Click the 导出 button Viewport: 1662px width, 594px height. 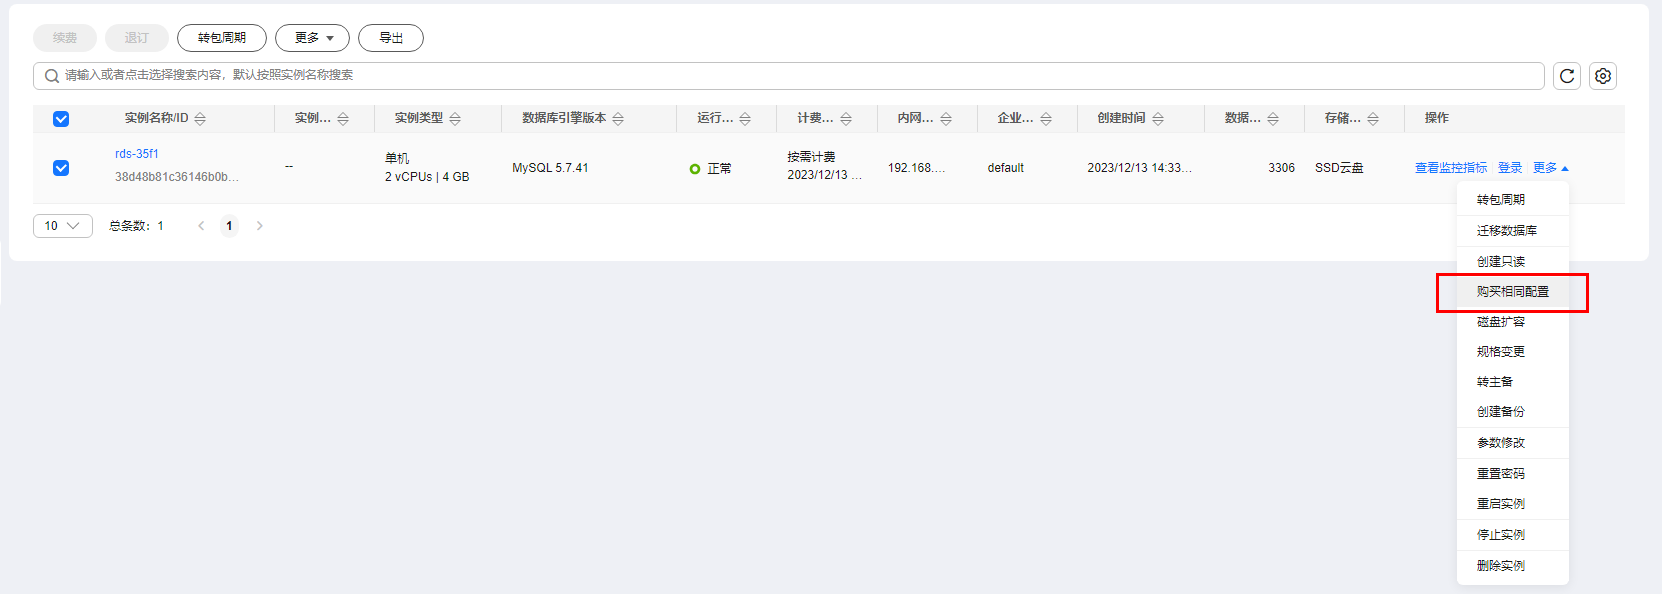pos(391,38)
